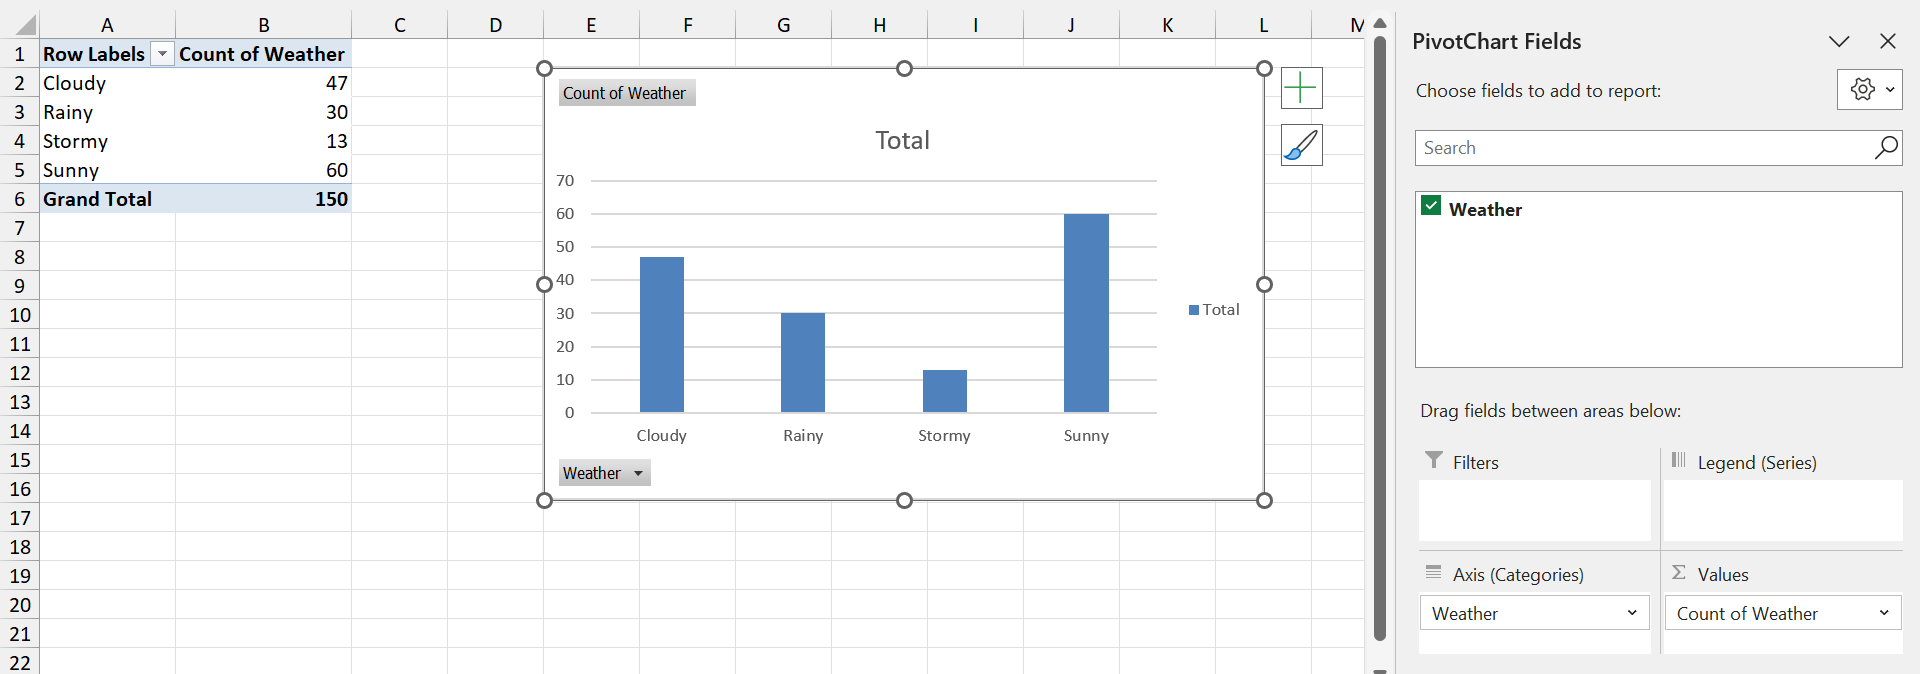Screen dimensions: 1920x674
Task: Click the vertical scrollbar up arrow
Action: (1380, 23)
